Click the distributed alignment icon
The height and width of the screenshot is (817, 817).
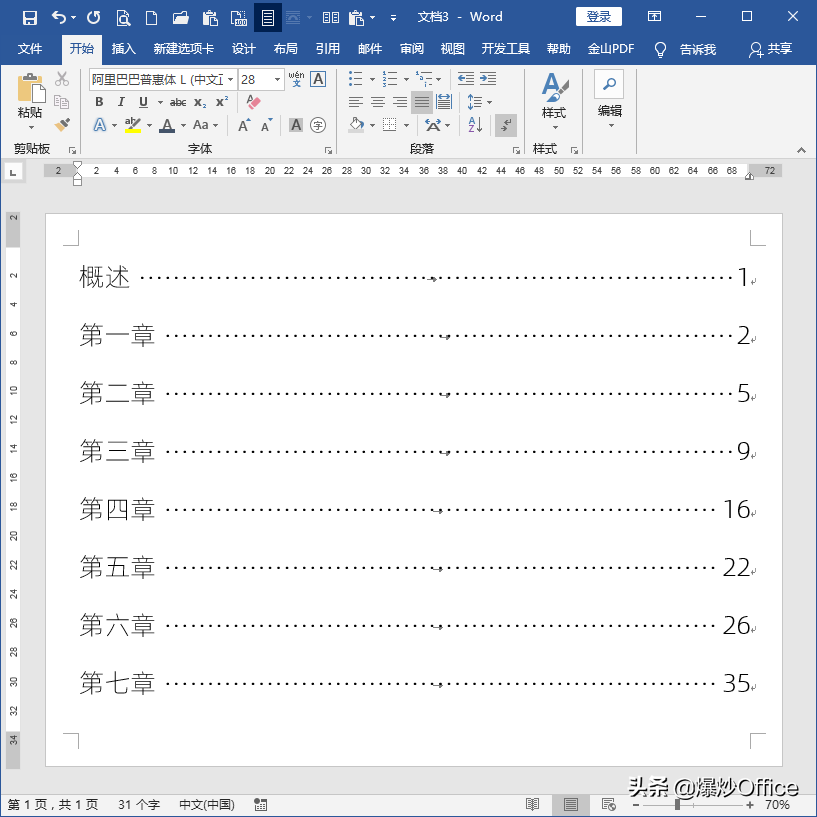(x=443, y=102)
